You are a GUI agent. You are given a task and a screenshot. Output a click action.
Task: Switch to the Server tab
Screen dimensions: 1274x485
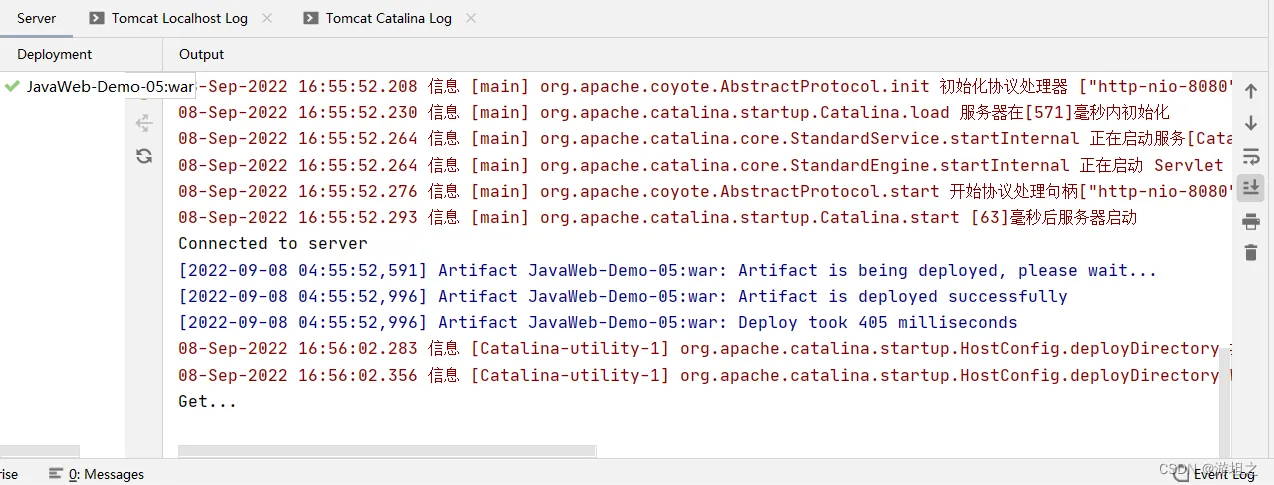pyautogui.click(x=36, y=18)
